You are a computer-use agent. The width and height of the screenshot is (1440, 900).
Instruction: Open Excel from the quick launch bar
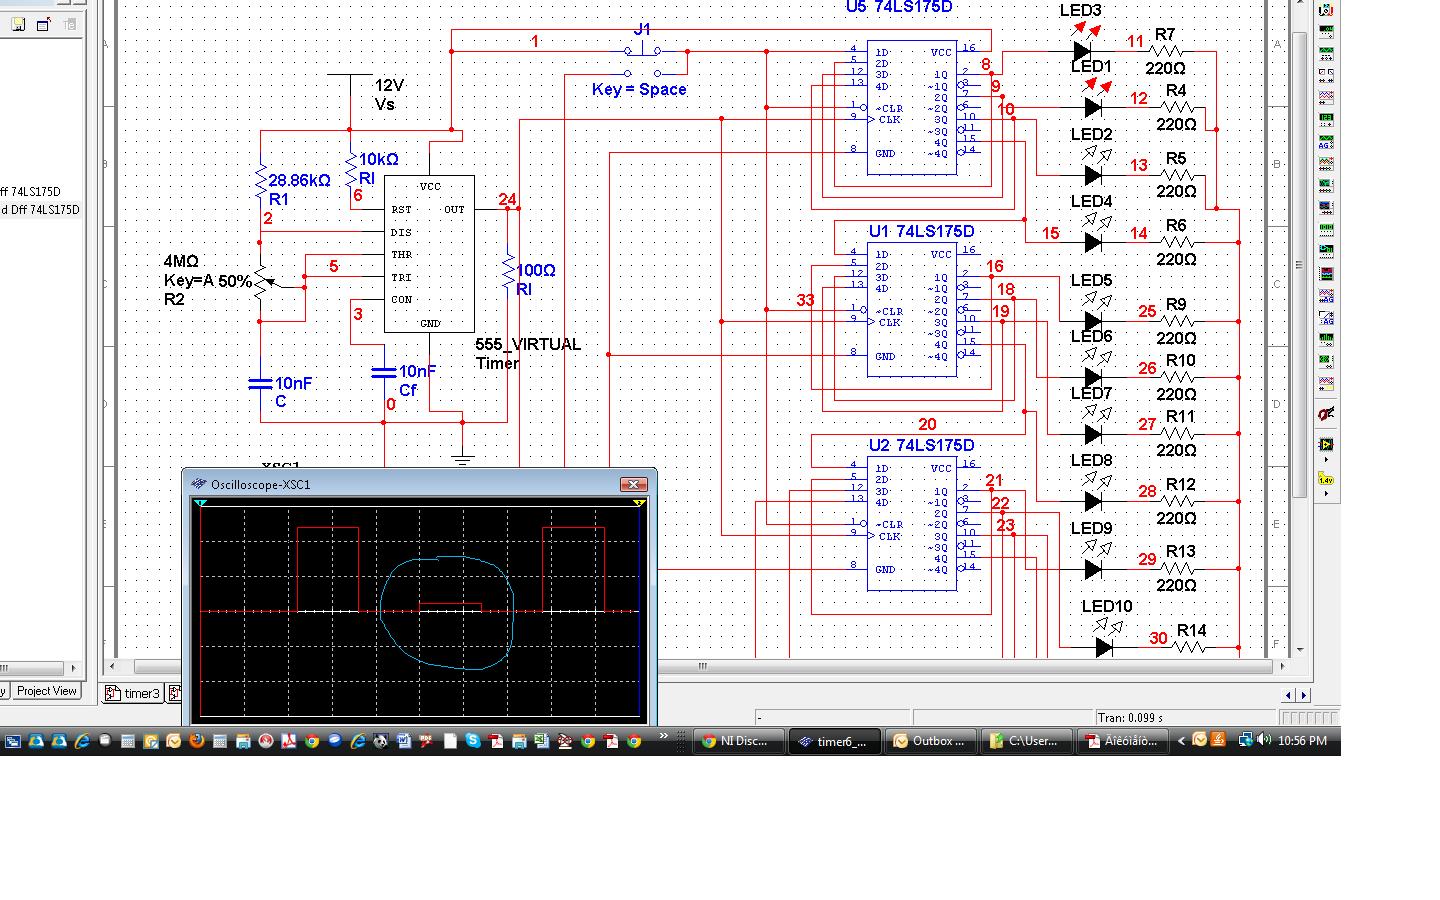tap(541, 741)
